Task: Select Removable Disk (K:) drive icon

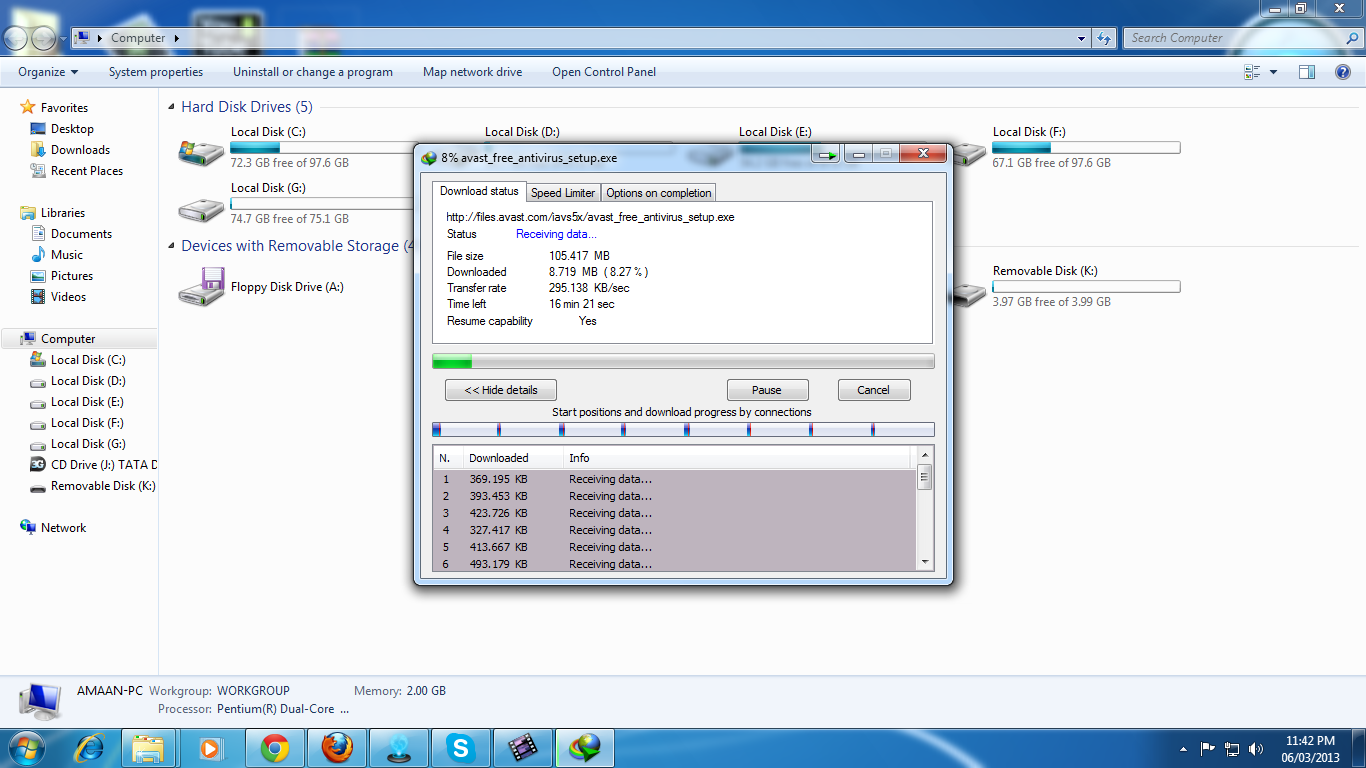Action: pyautogui.click(x=969, y=292)
